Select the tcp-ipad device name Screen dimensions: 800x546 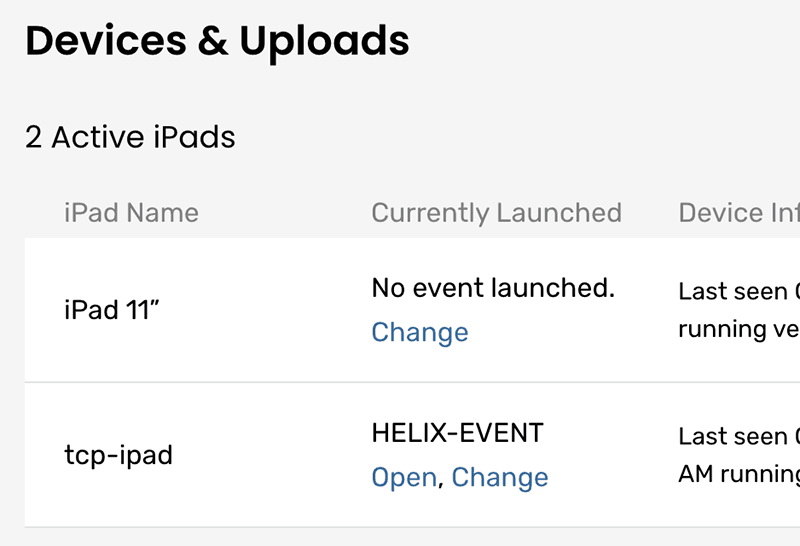coord(118,455)
